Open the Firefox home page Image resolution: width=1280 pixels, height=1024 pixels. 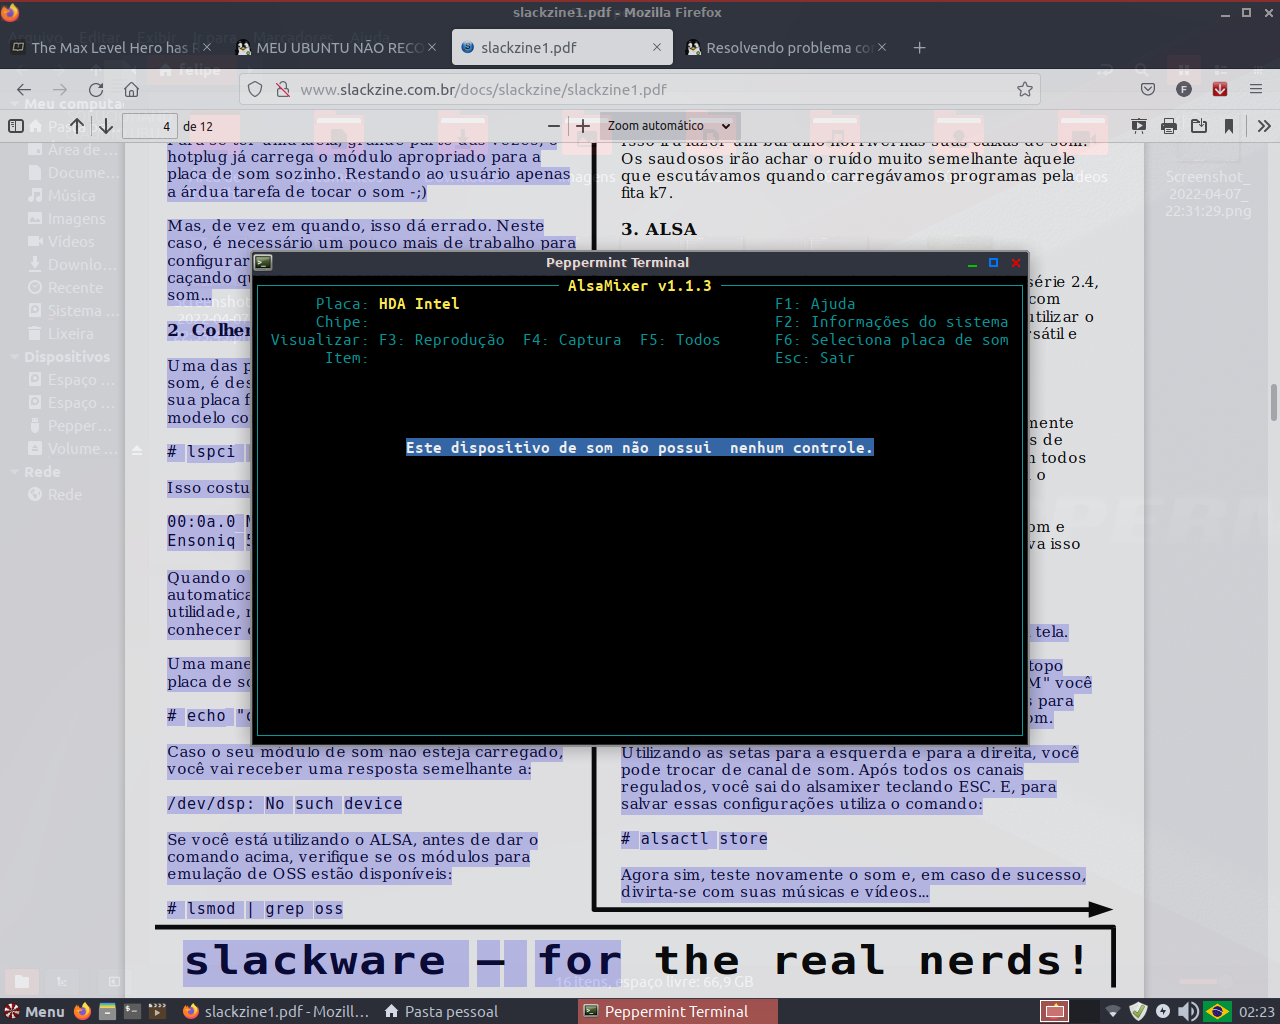point(131,90)
